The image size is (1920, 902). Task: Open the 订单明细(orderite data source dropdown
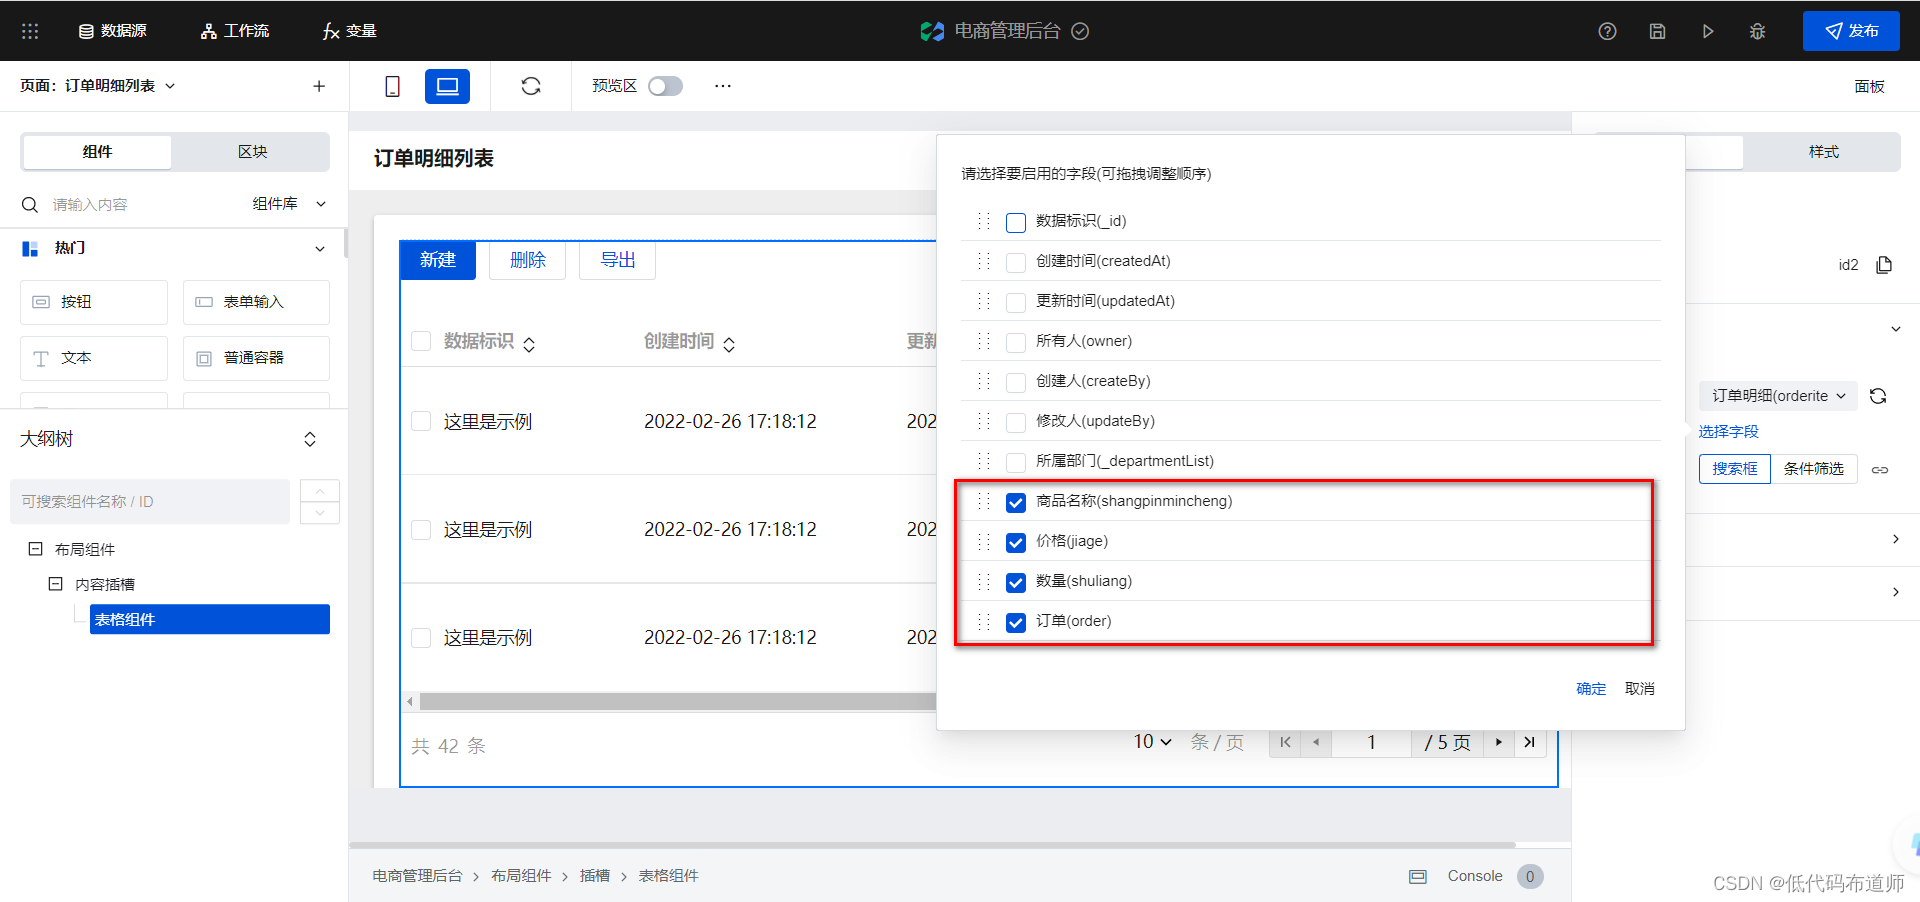click(1778, 396)
